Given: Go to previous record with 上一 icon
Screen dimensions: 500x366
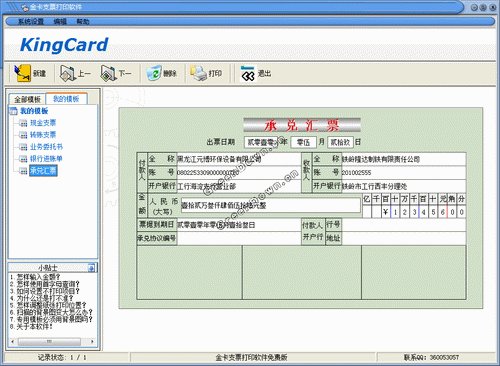Looking at the screenshot, I should 68,73.
